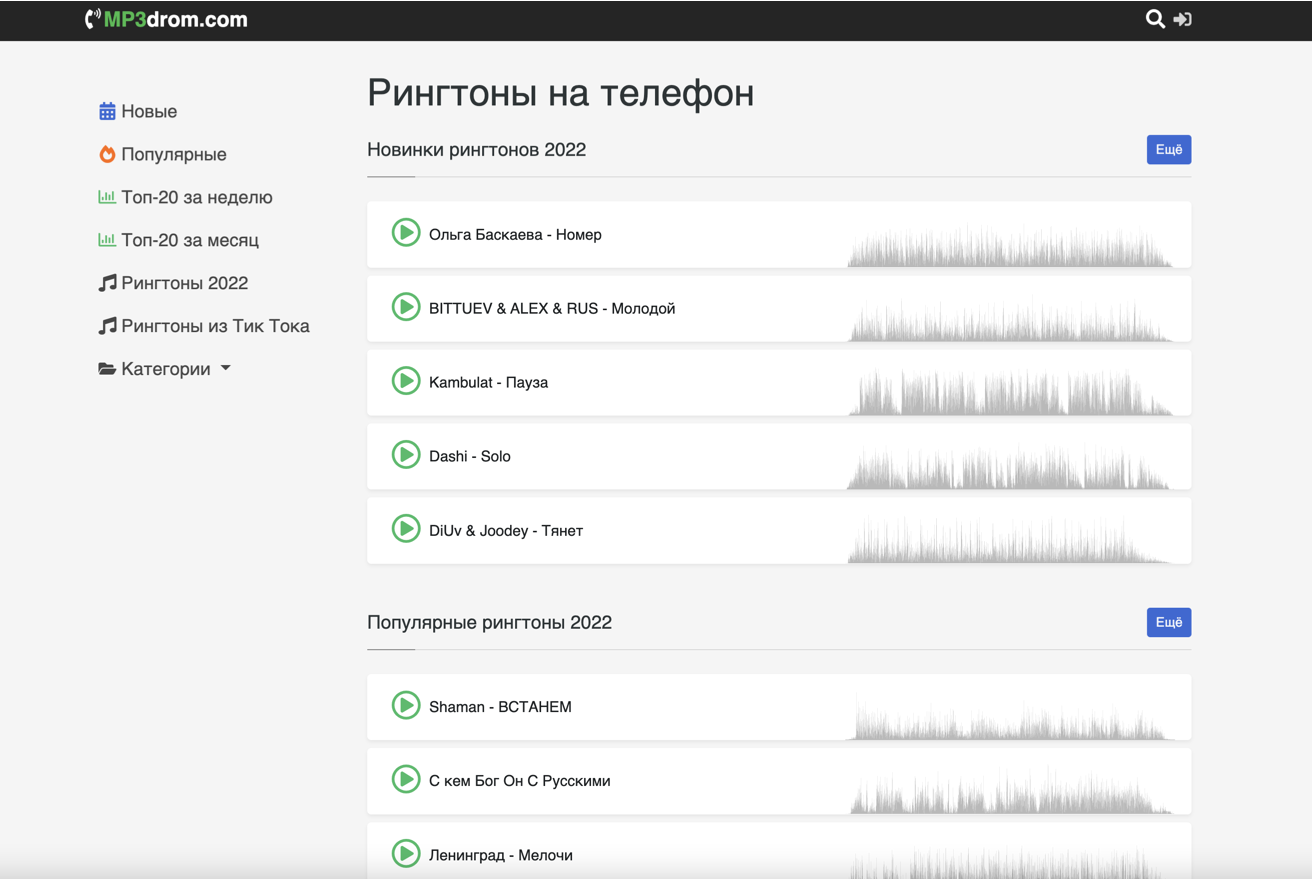Play Ольга Баскаева - Номер ringtone
The image size is (1313, 879).
point(405,233)
